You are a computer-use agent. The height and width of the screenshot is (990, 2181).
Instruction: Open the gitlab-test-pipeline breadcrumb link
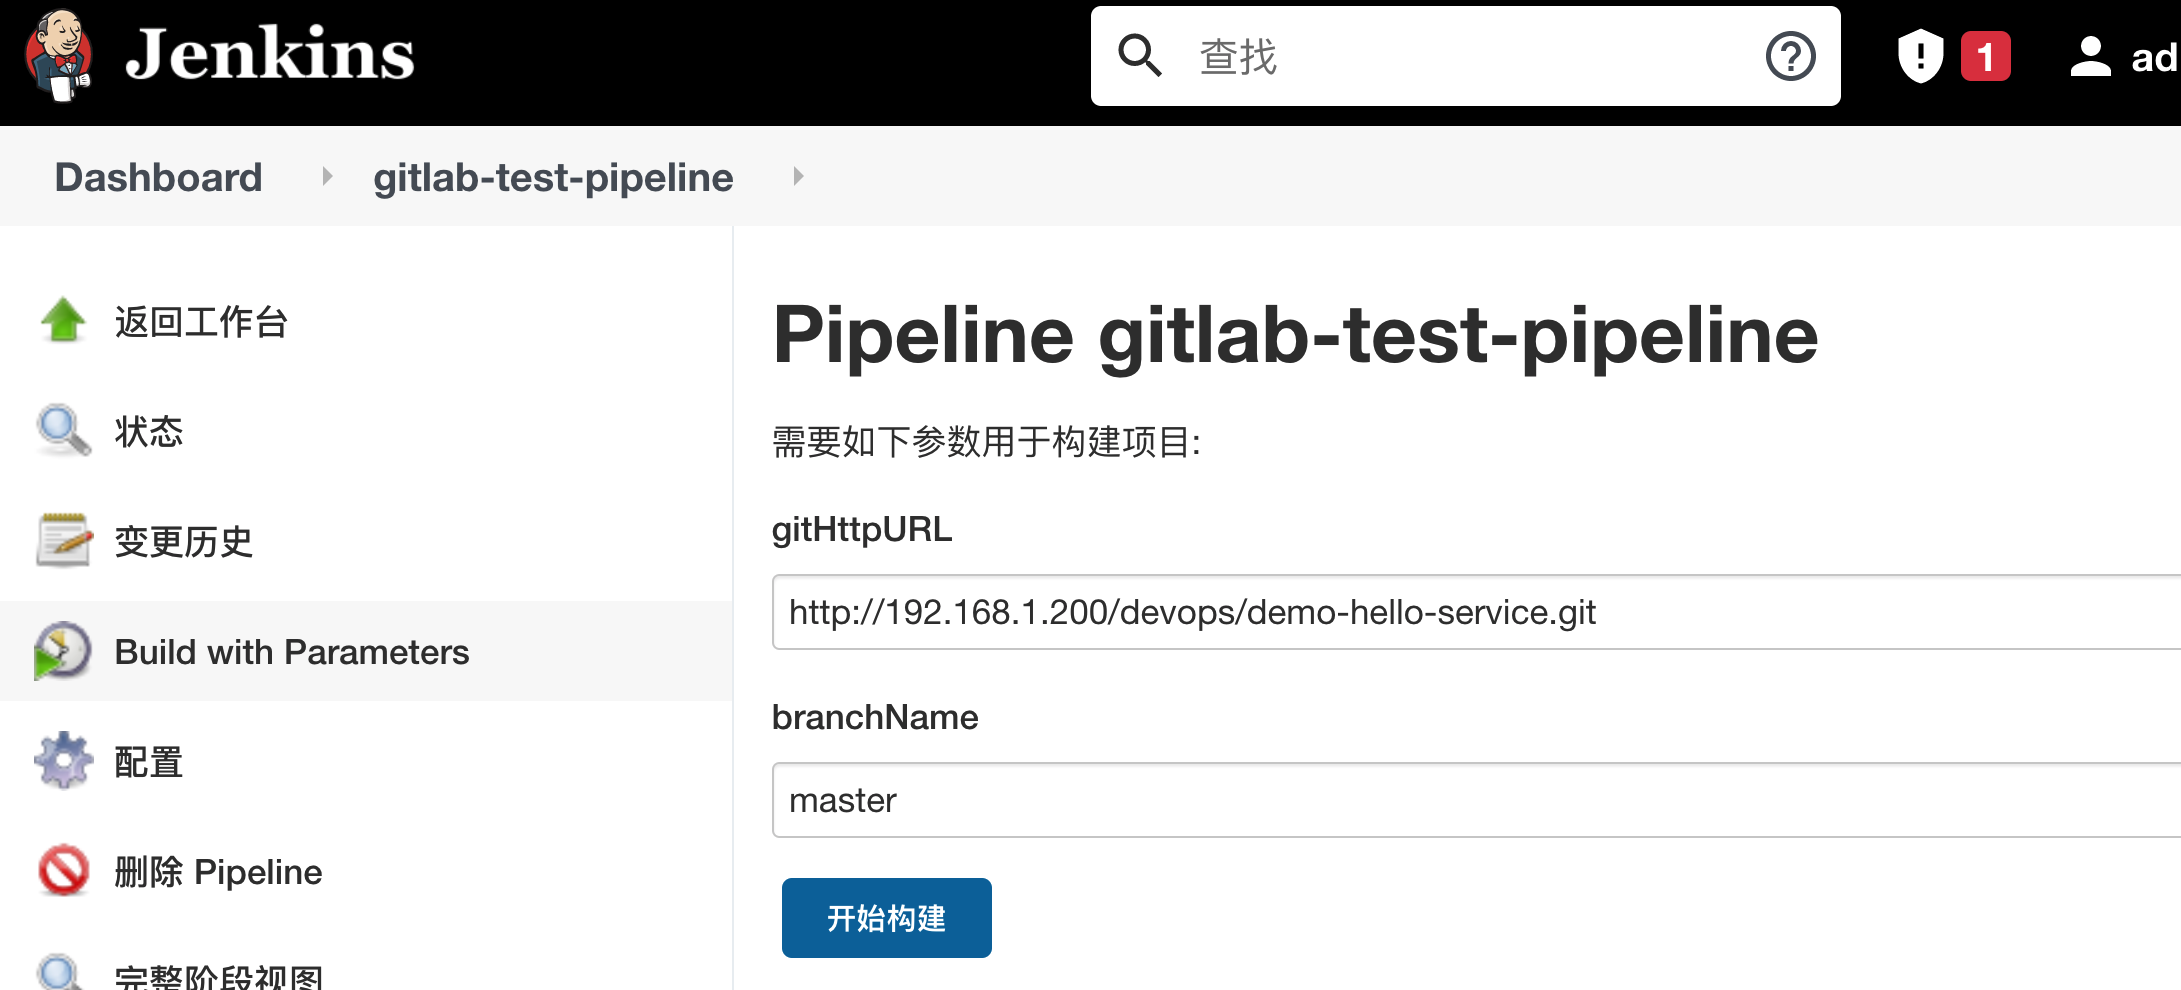click(x=553, y=177)
